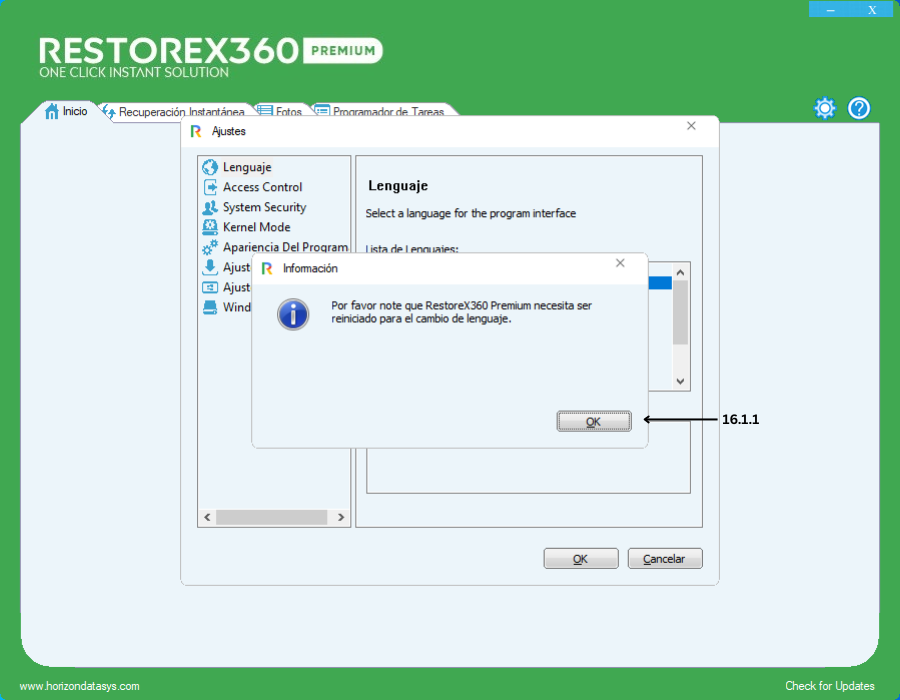The image size is (900, 700).
Task: Click OK at bottom of Ajustes window
Action: coord(580,559)
